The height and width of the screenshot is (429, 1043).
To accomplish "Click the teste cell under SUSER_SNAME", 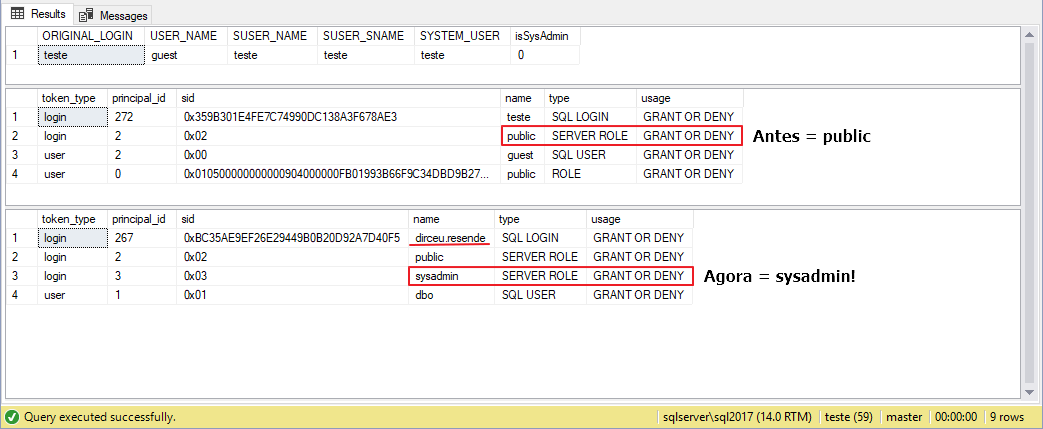I will pyautogui.click(x=365, y=55).
